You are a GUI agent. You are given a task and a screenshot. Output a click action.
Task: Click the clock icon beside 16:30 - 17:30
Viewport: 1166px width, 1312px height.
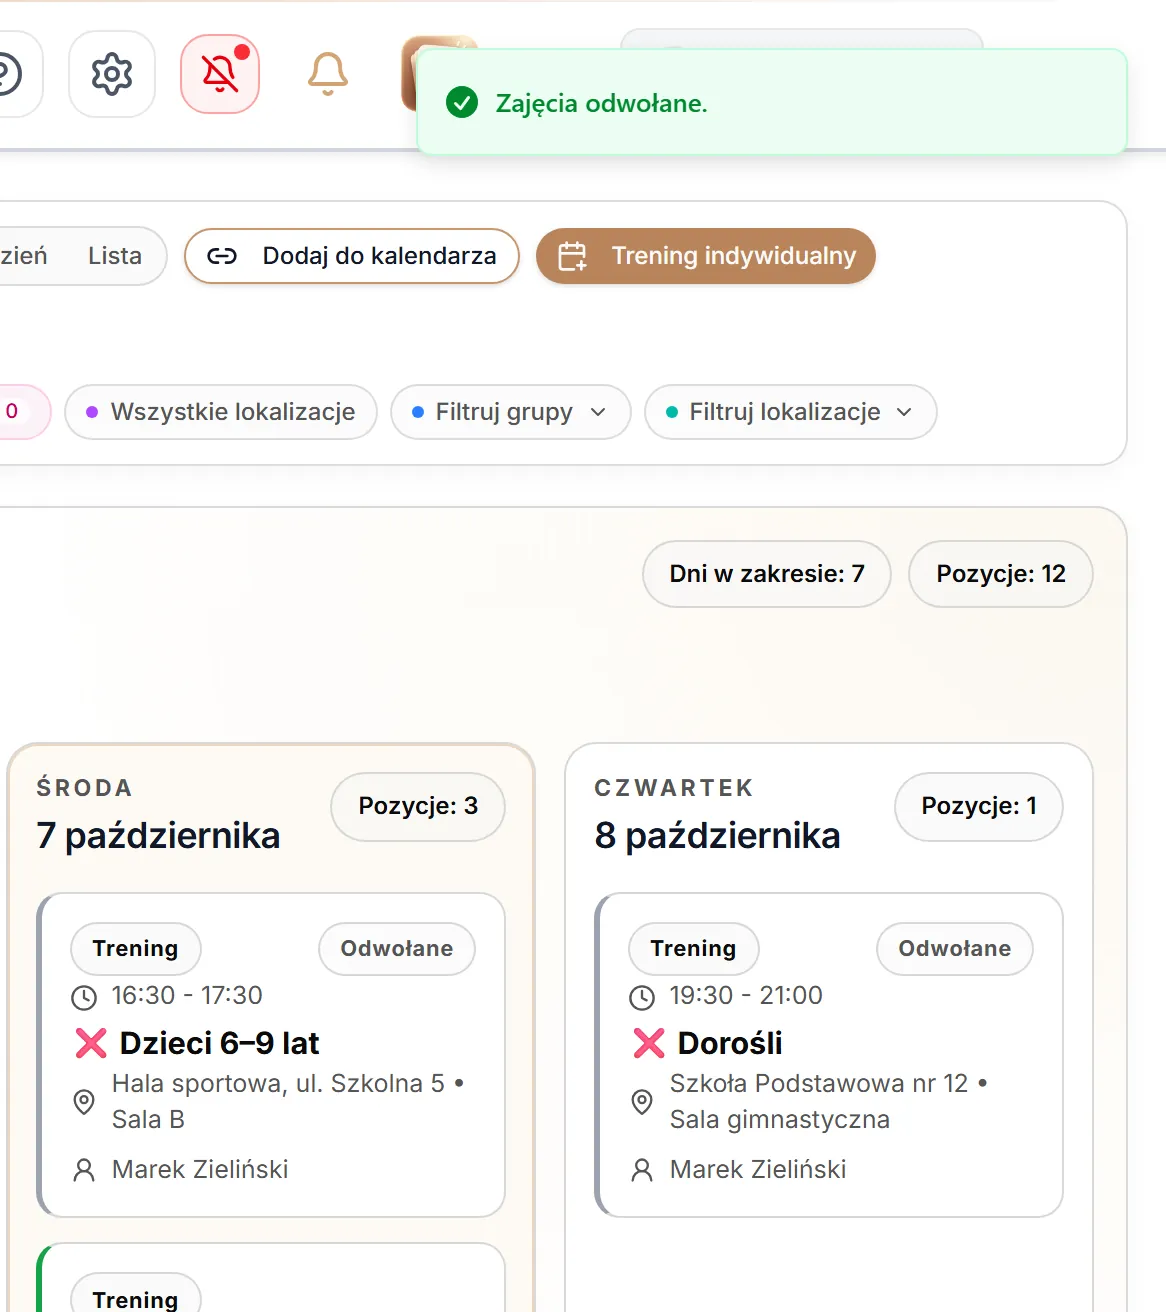point(84,997)
